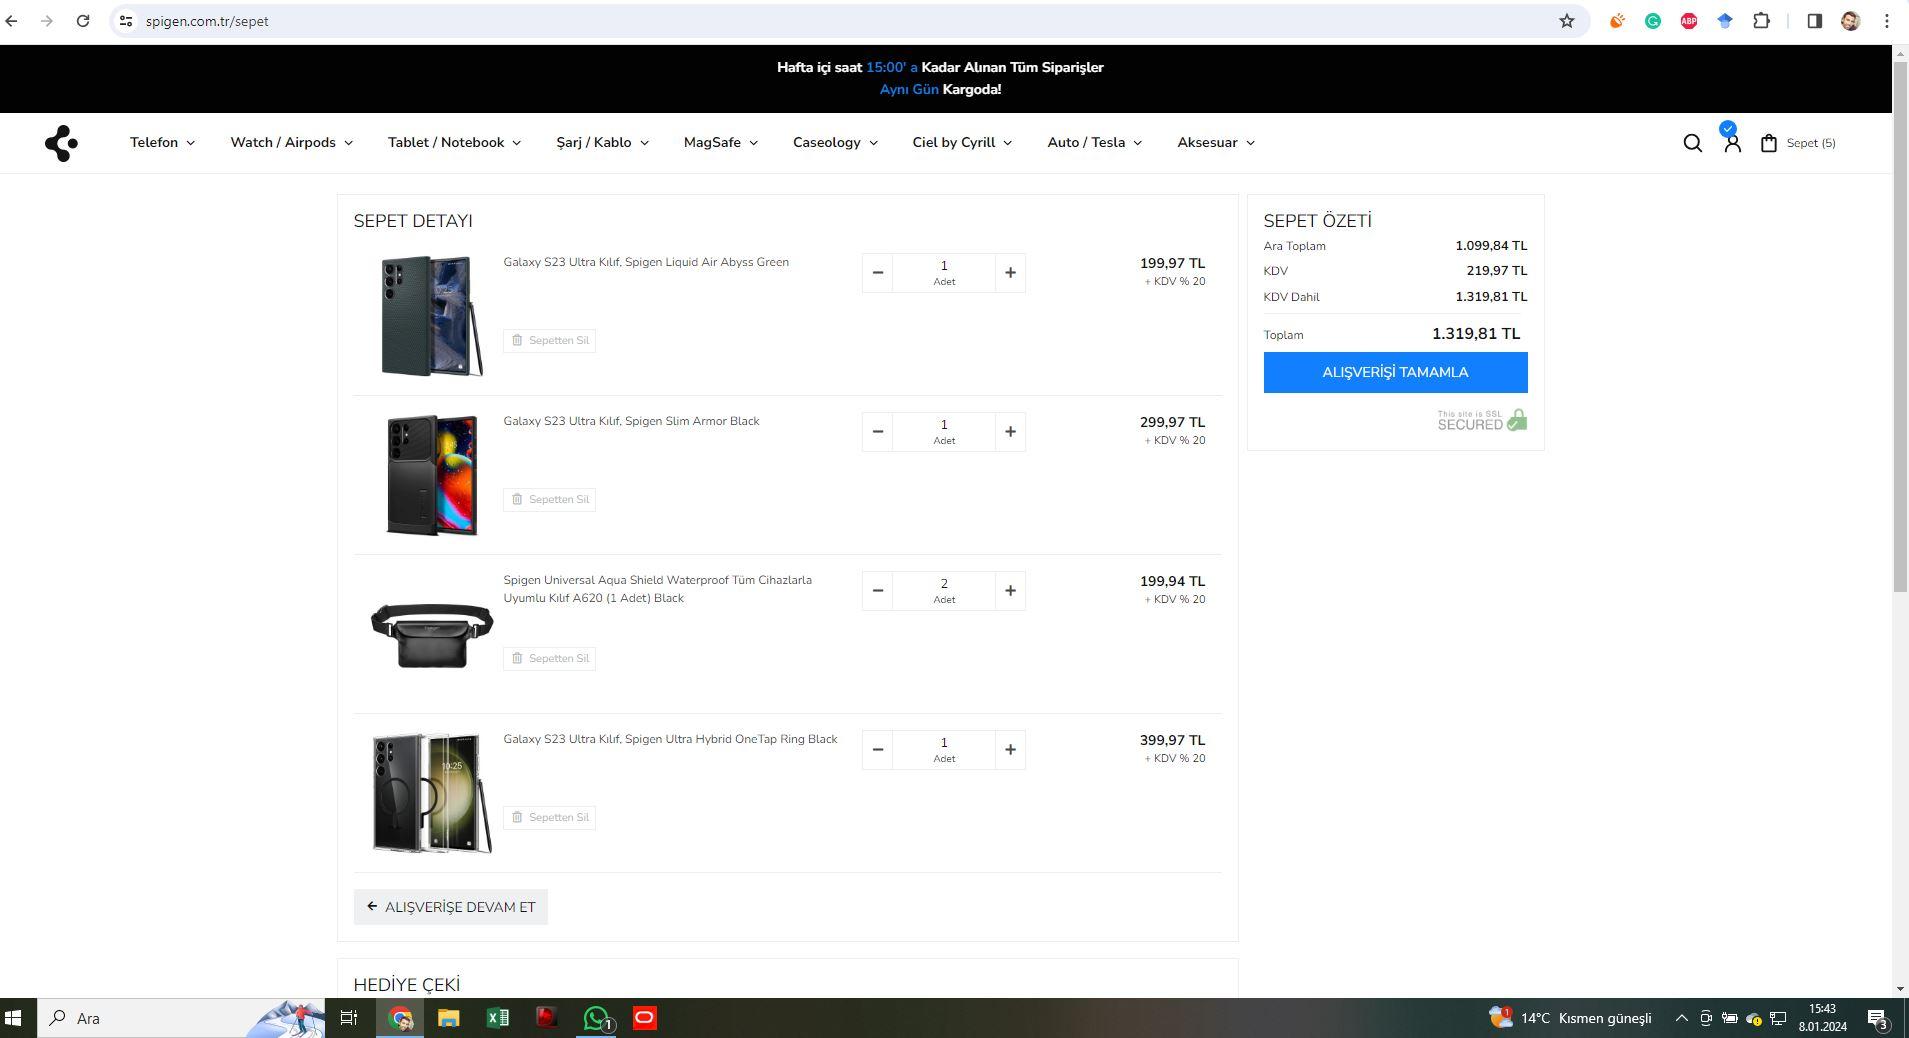Image resolution: width=1909 pixels, height=1038 pixels.
Task: Click the Spigen logo
Action: pos(61,142)
